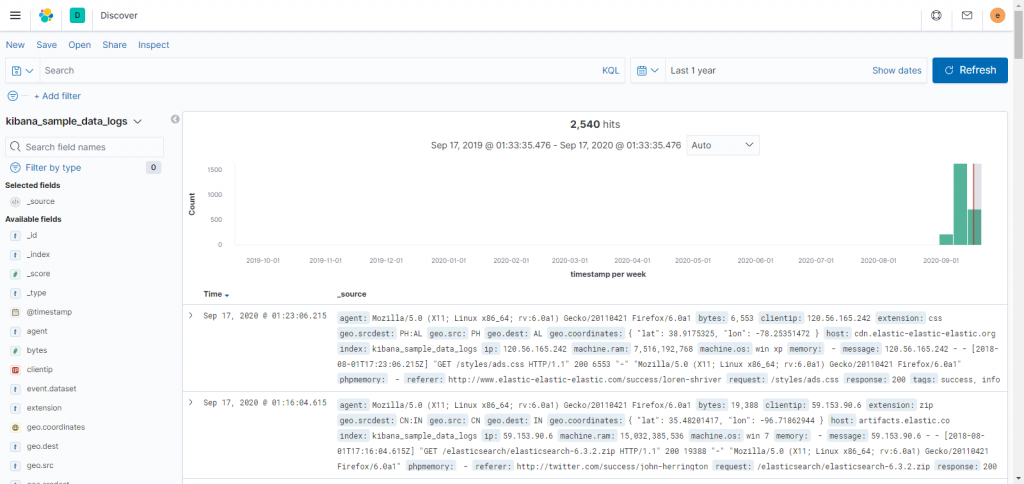Collapse the field sidebar arrow
This screenshot has height=484, width=1024.
click(x=175, y=119)
